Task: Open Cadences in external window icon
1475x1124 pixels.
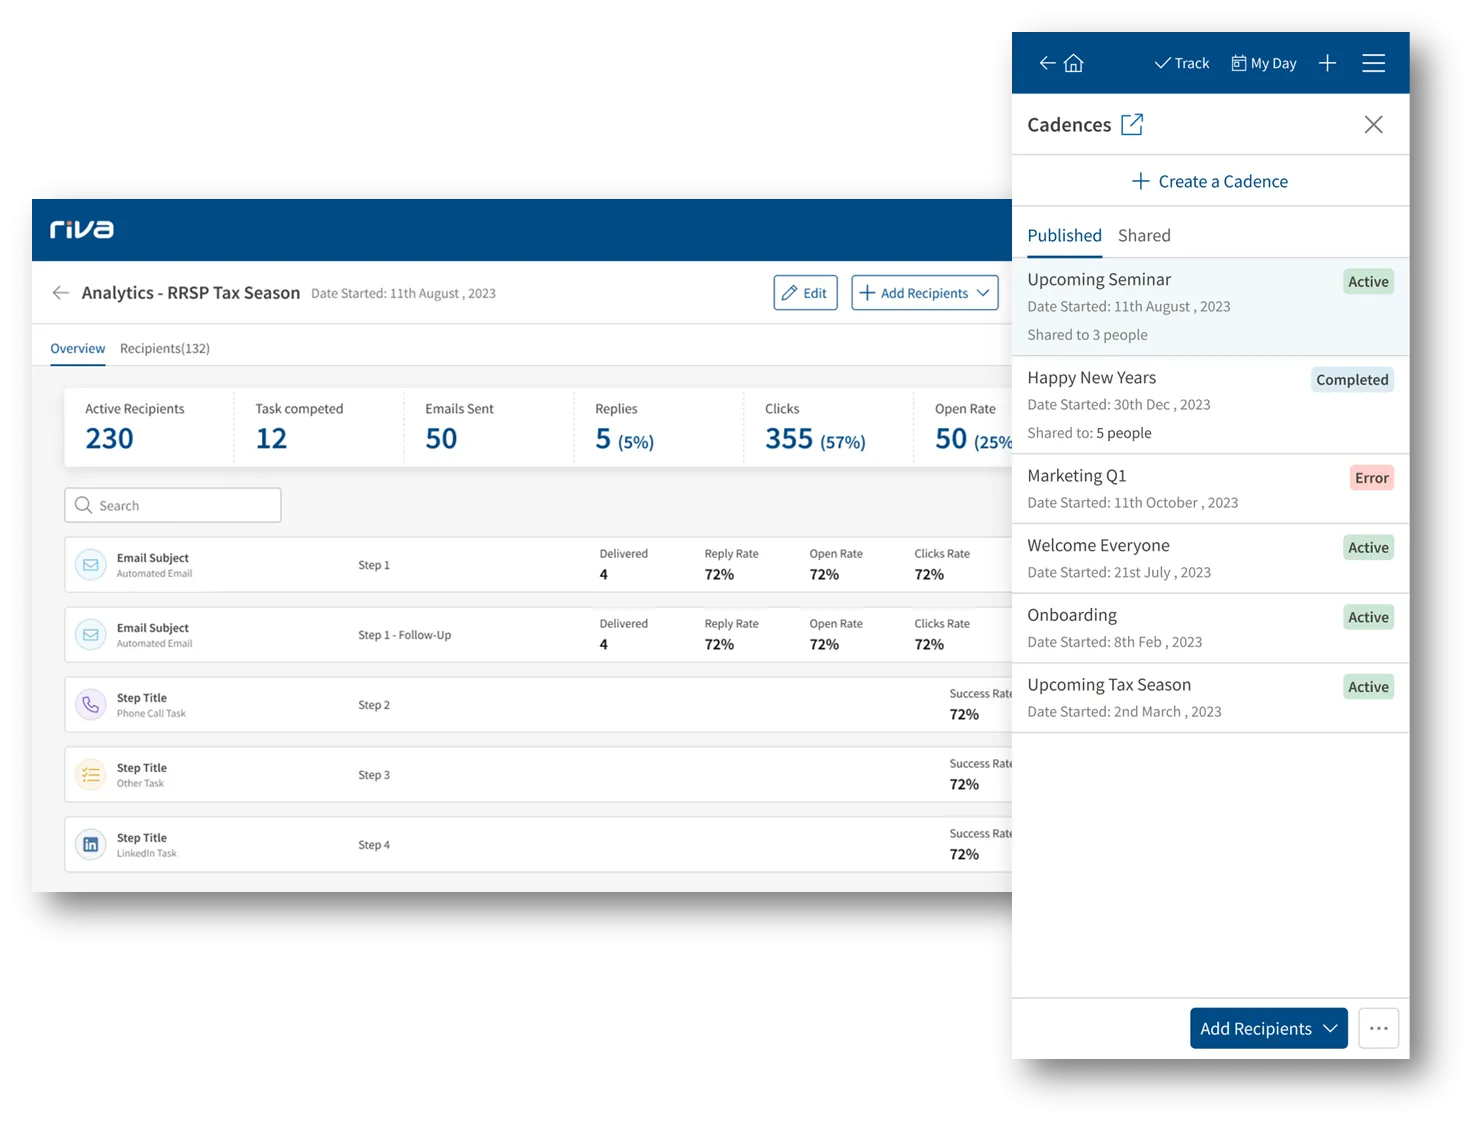Action: tap(1131, 125)
